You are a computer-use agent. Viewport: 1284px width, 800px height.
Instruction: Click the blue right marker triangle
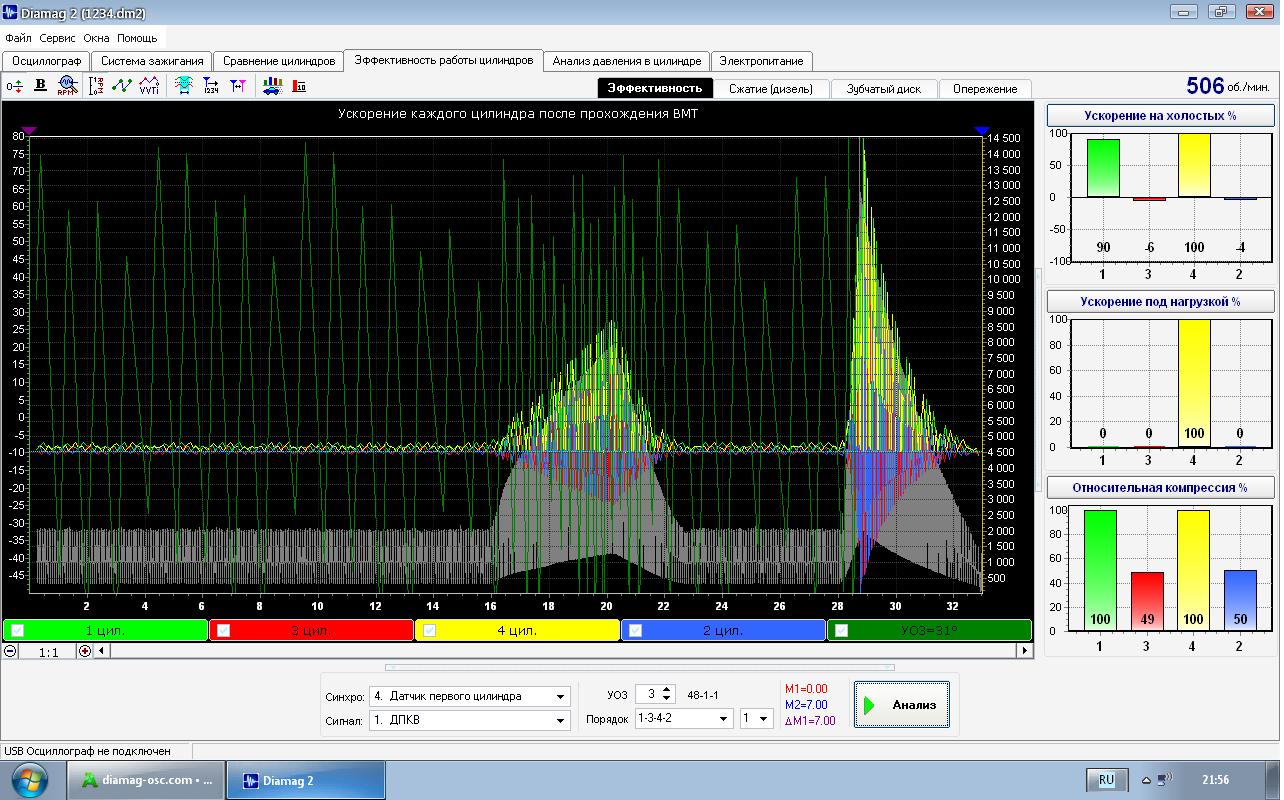point(982,131)
